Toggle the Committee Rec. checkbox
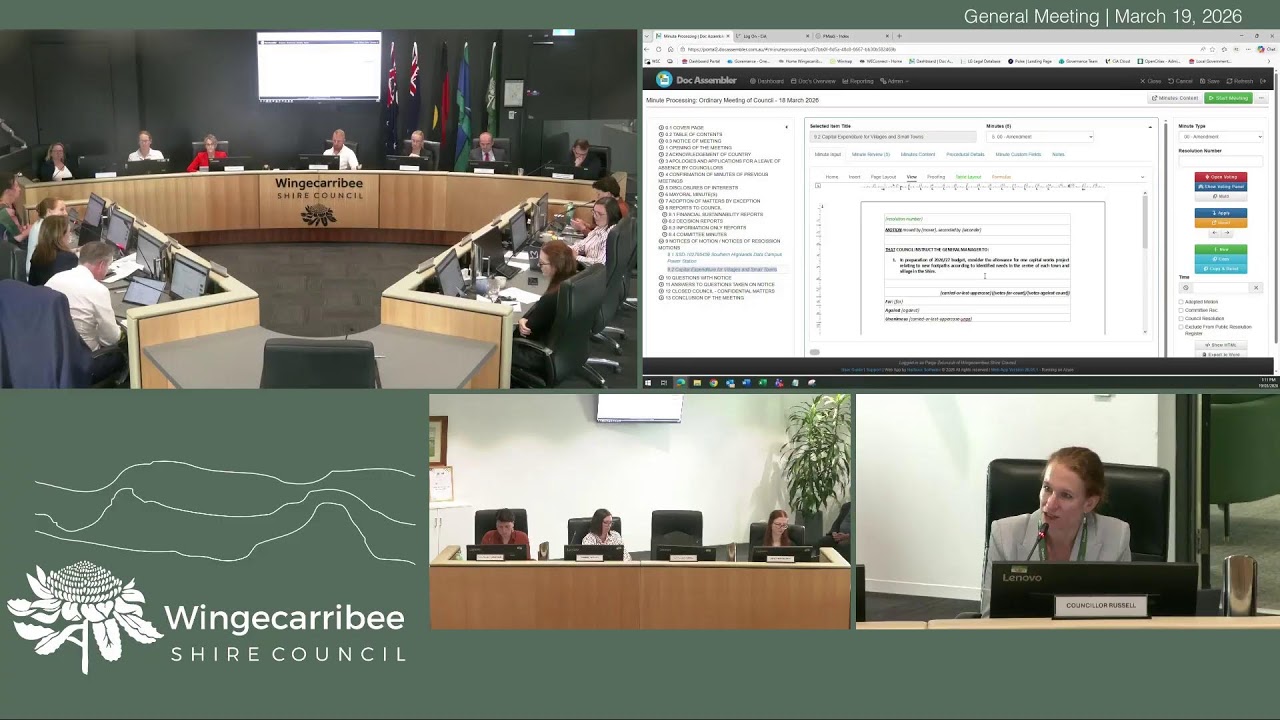The height and width of the screenshot is (720, 1280). click(1181, 310)
